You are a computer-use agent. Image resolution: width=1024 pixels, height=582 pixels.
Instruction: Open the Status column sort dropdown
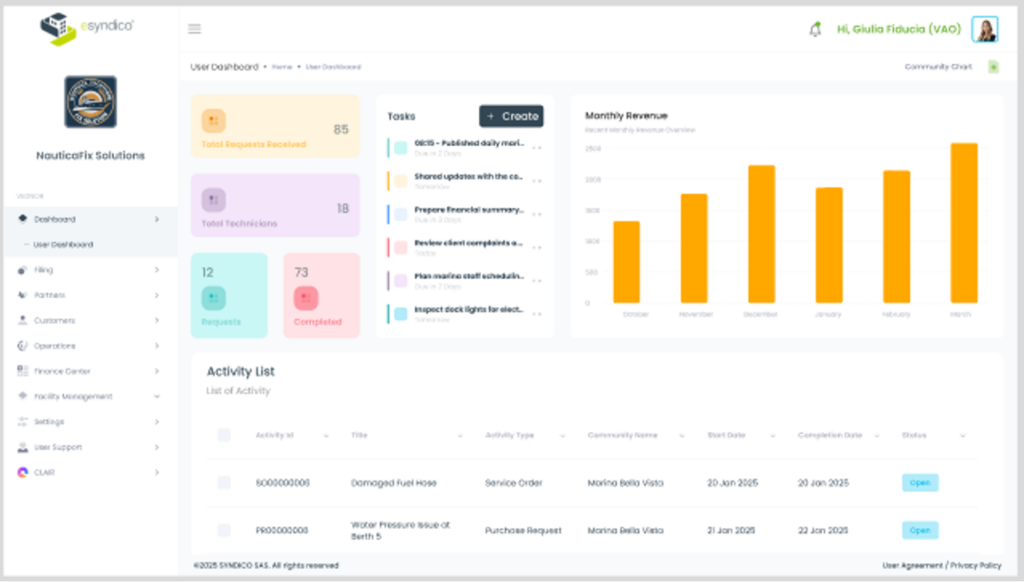pos(963,436)
